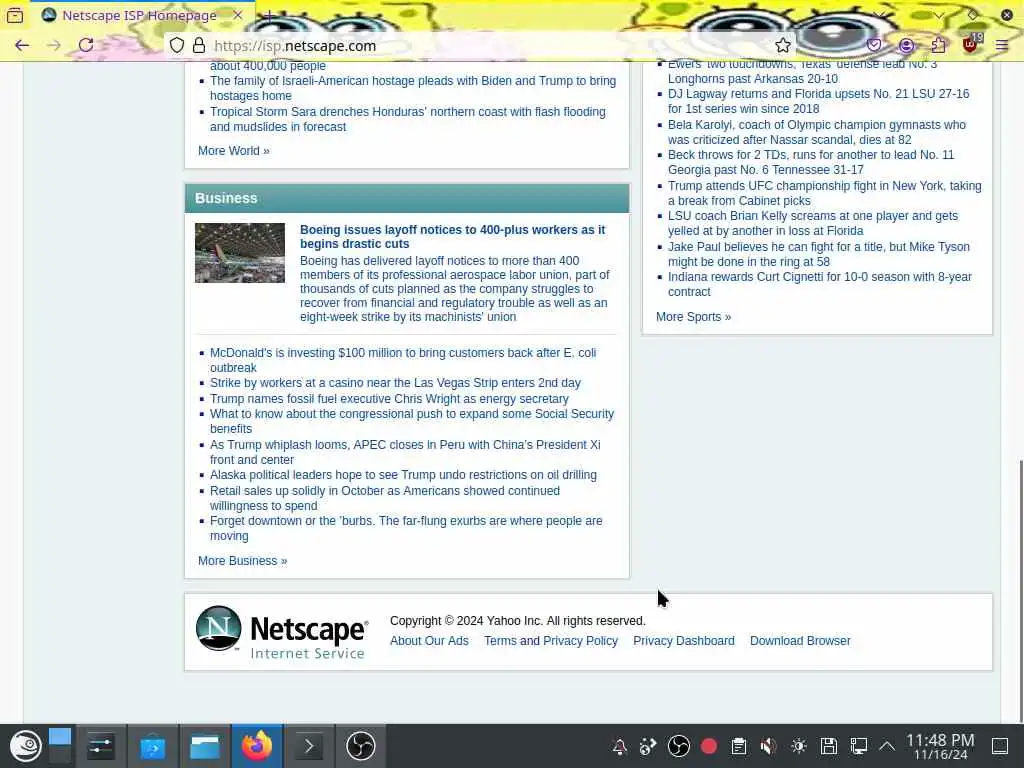This screenshot has height=768, width=1024.
Task: Open McDonald's $100 million investment story
Action: click(x=403, y=360)
